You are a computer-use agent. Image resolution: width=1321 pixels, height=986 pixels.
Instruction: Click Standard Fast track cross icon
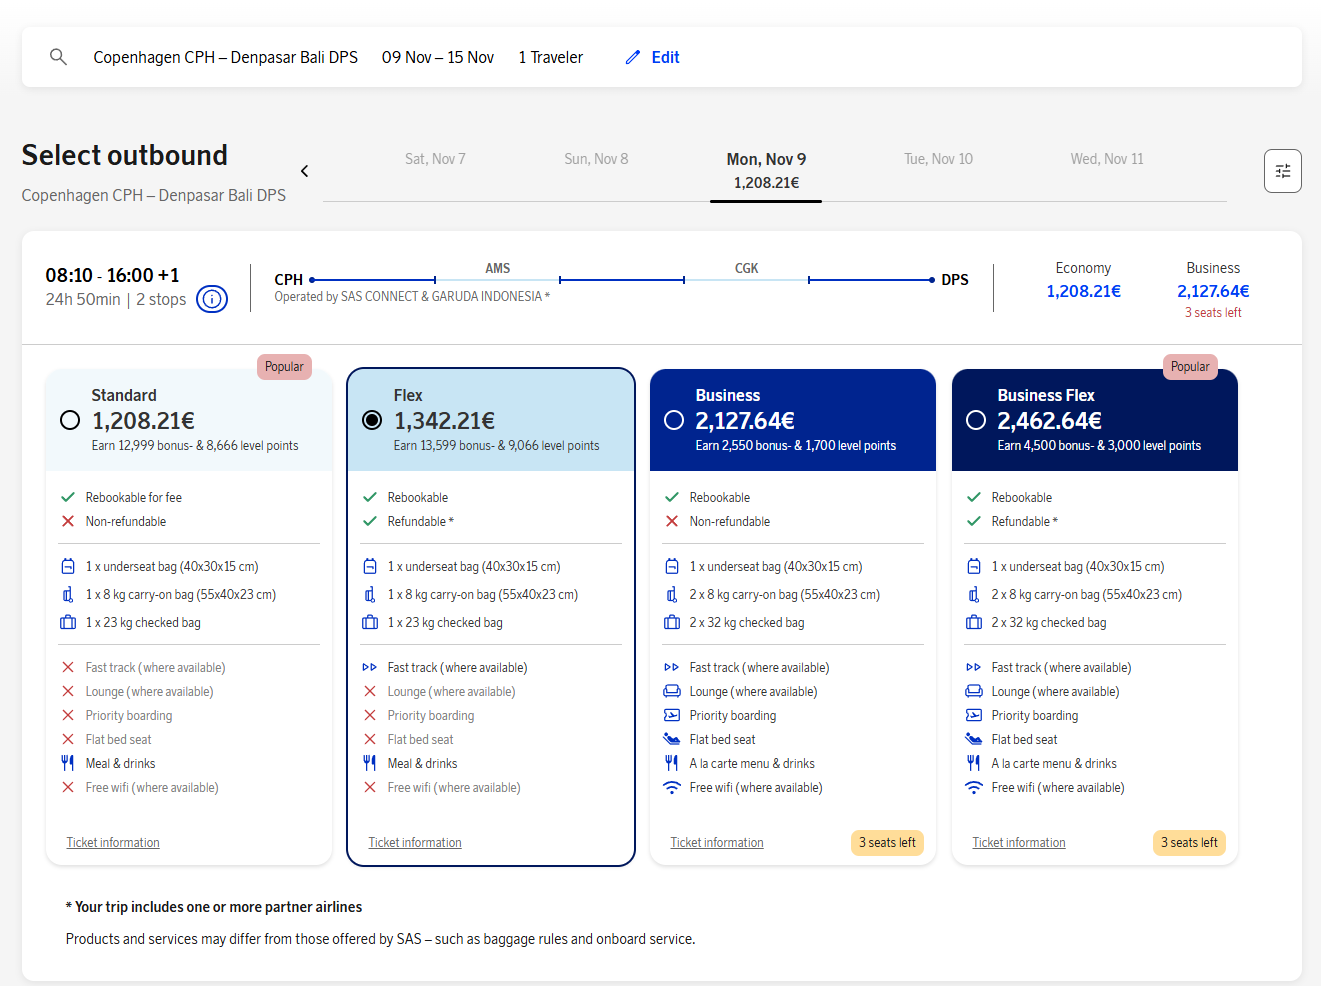(68, 667)
